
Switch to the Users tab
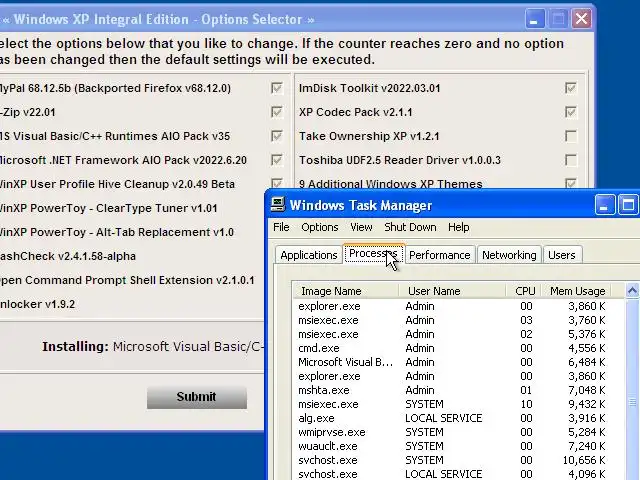click(x=562, y=255)
